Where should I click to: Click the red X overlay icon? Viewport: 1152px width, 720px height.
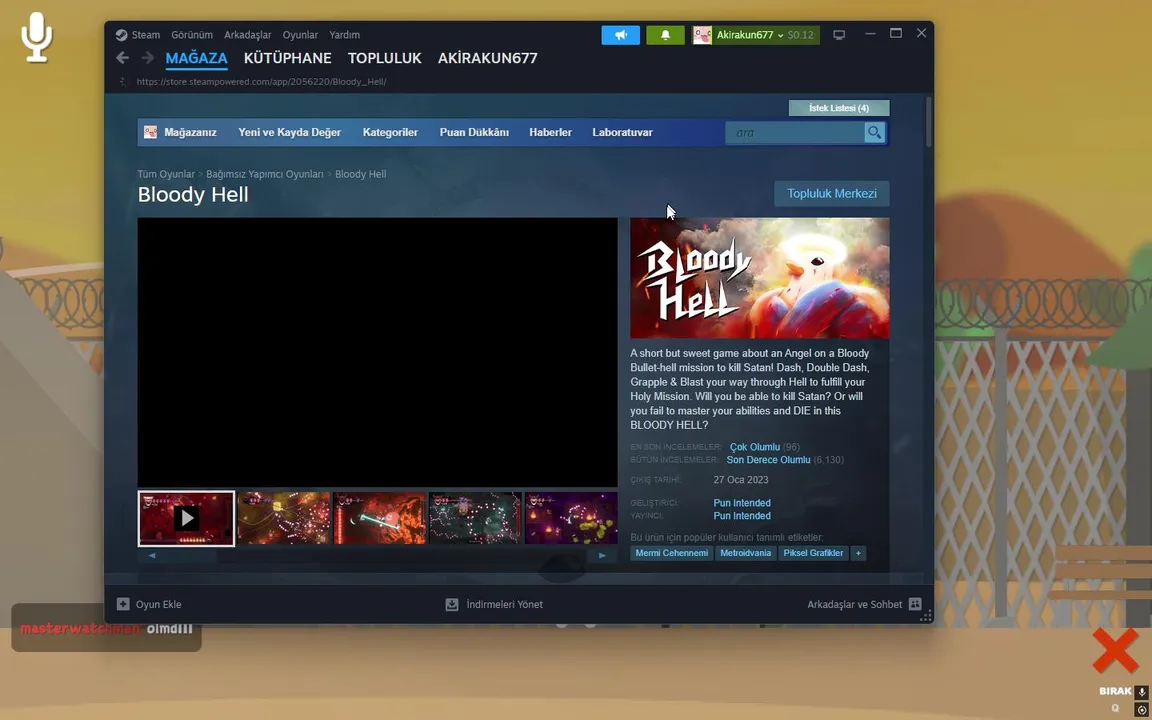click(1115, 650)
